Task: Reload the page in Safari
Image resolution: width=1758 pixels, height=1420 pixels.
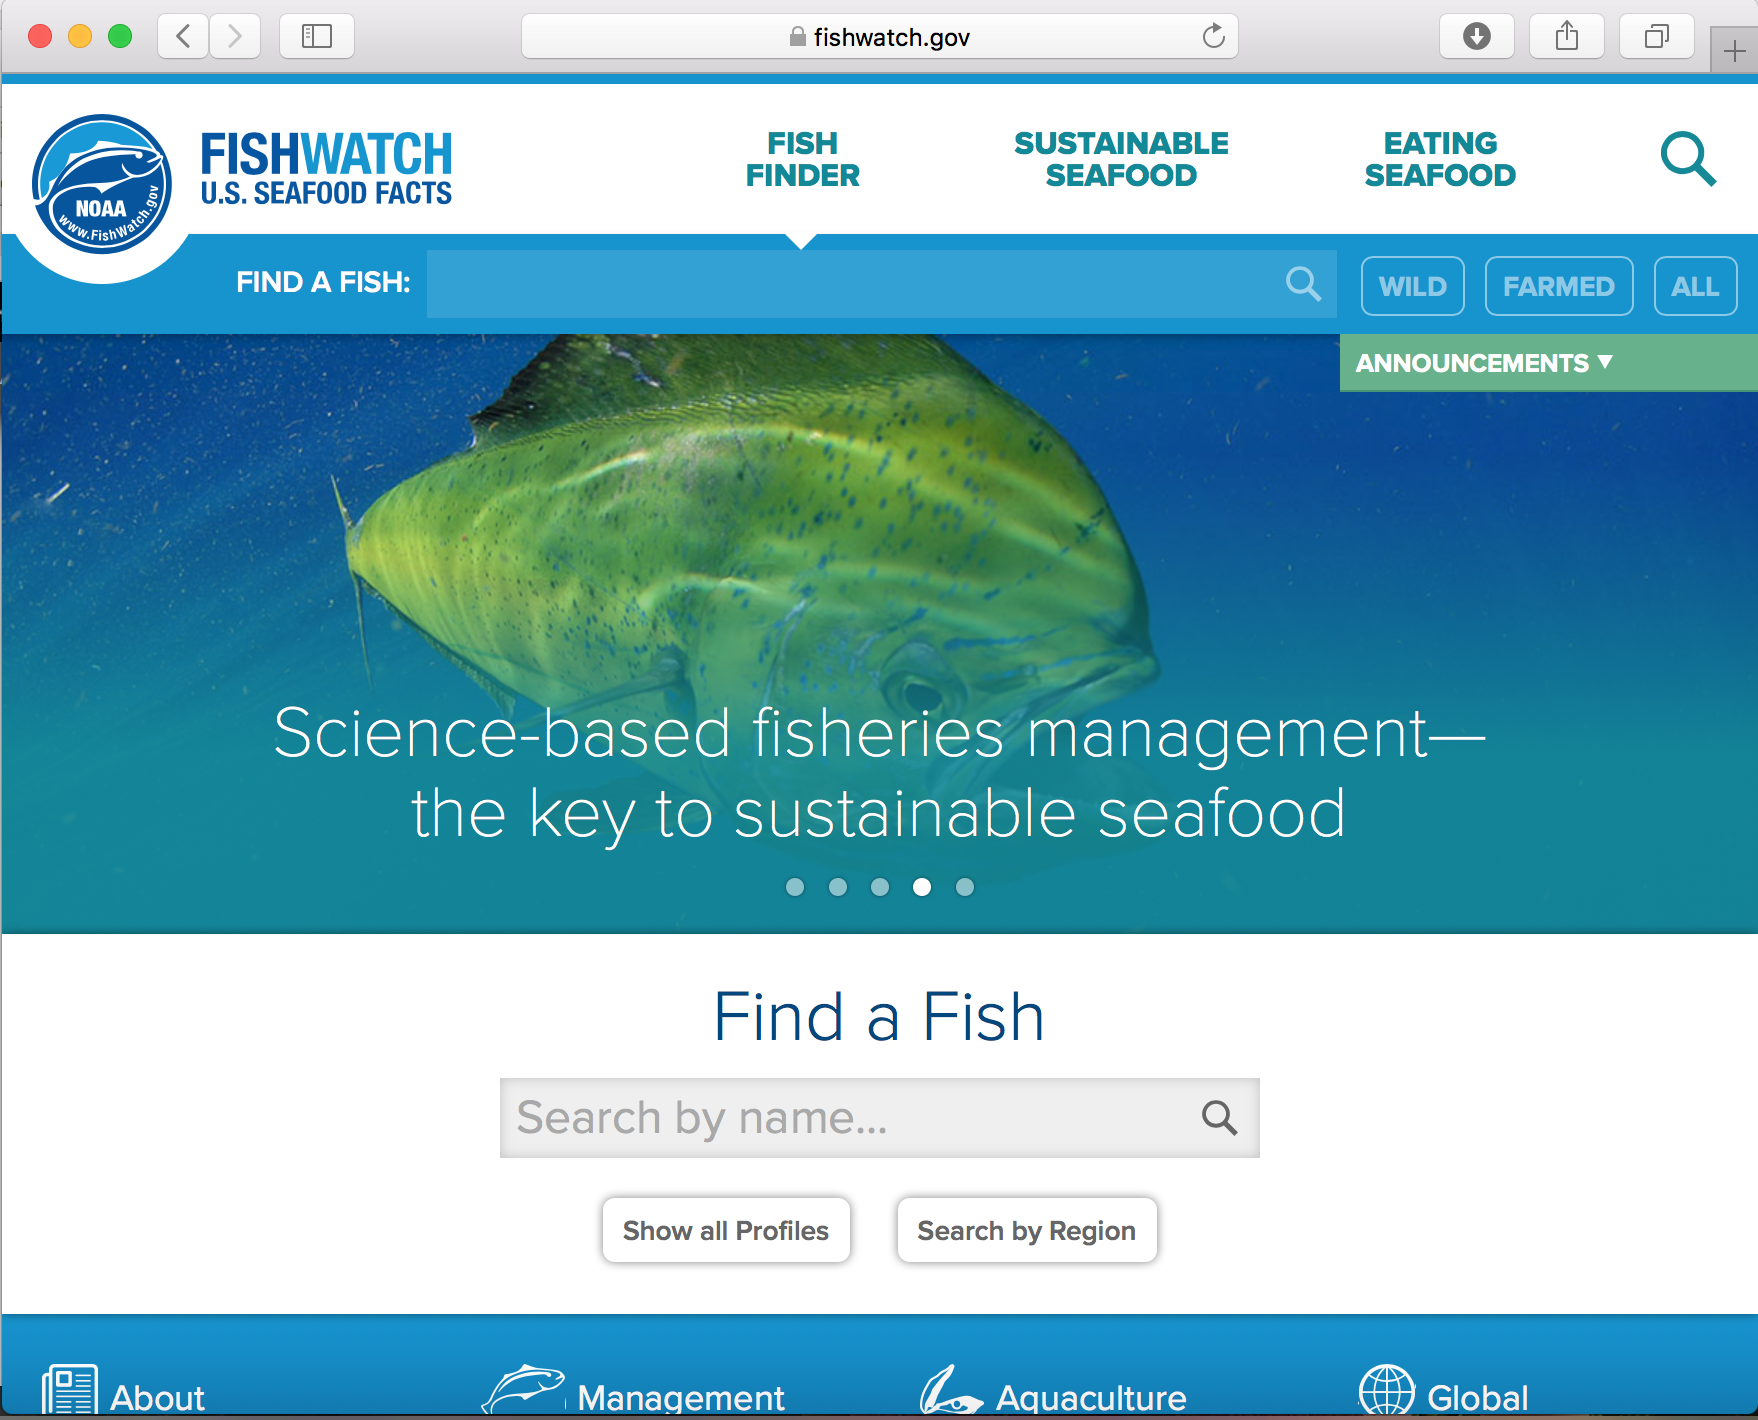Action: pyautogui.click(x=1213, y=37)
